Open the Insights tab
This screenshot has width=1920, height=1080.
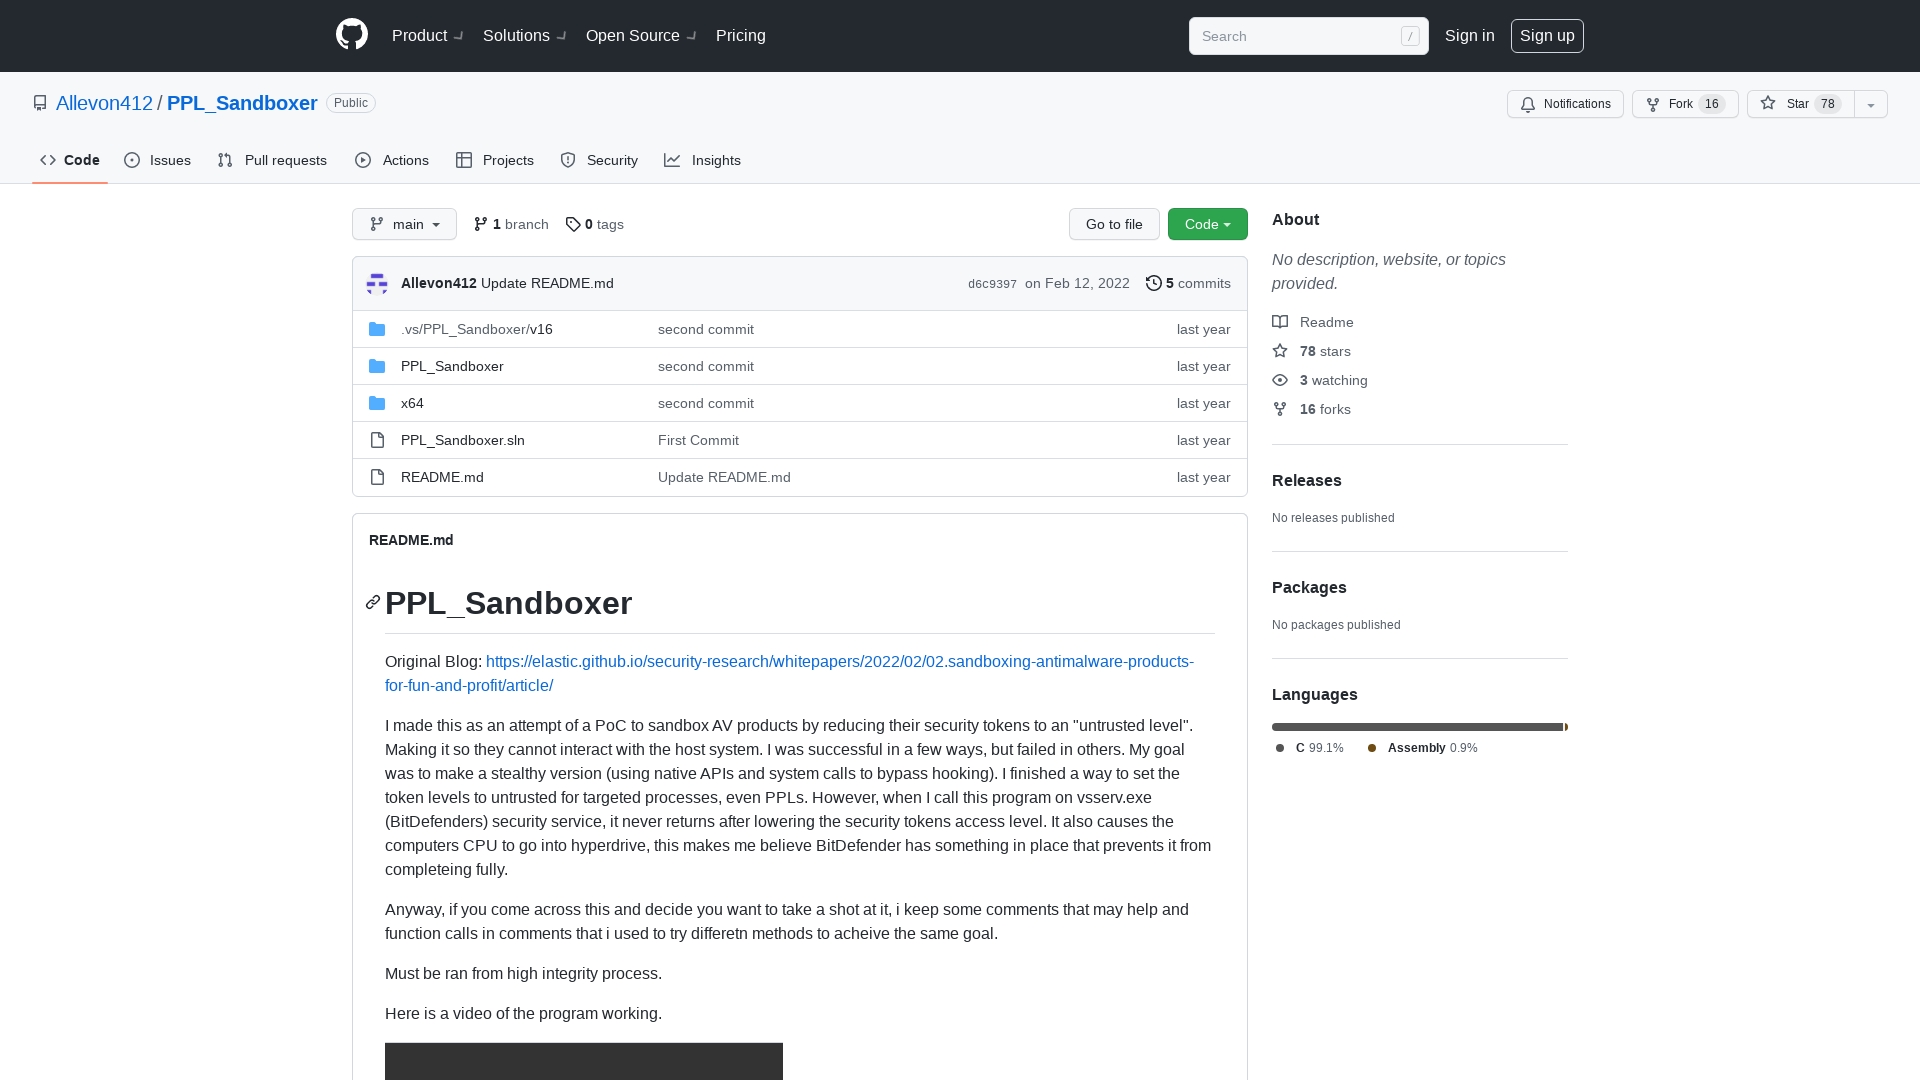[702, 160]
